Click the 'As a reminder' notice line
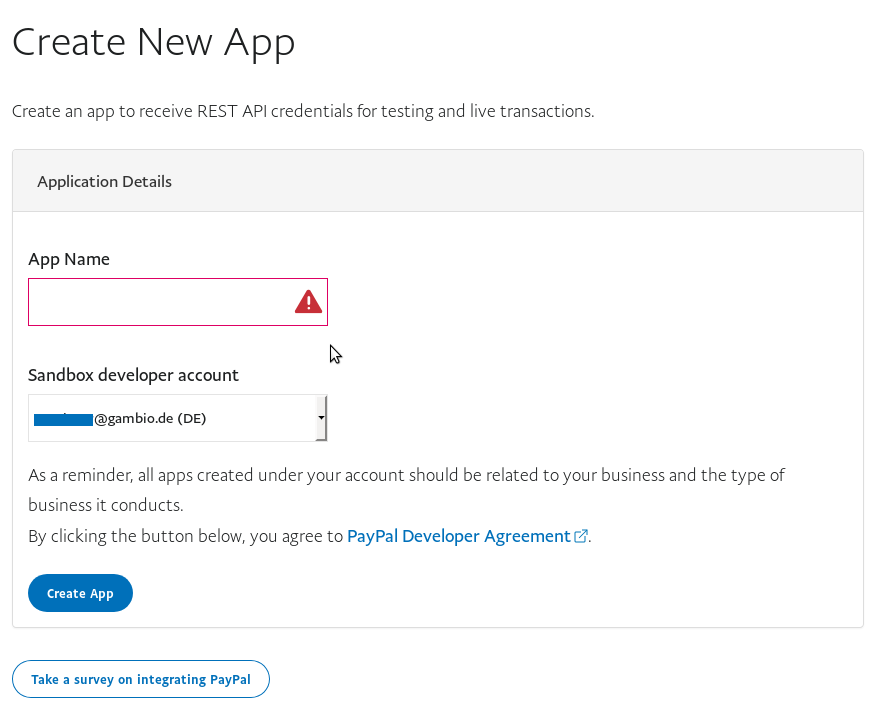 (x=406, y=474)
